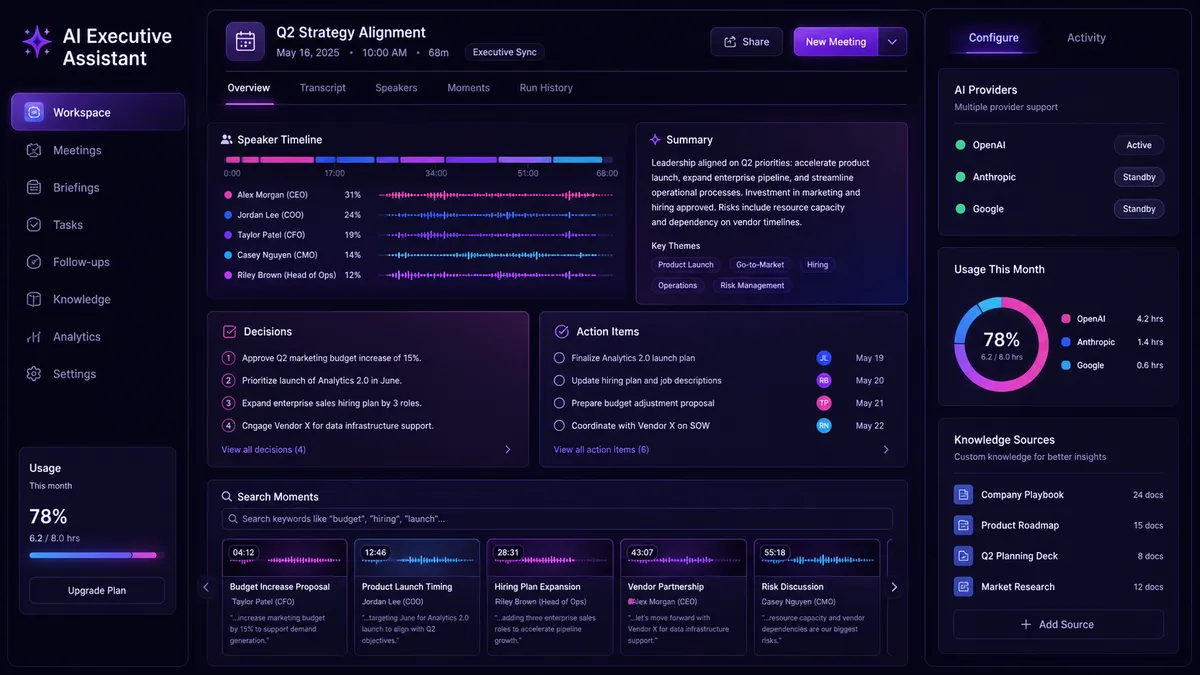
Task: Open the Follow-ups sidebar icon
Action: (34, 262)
